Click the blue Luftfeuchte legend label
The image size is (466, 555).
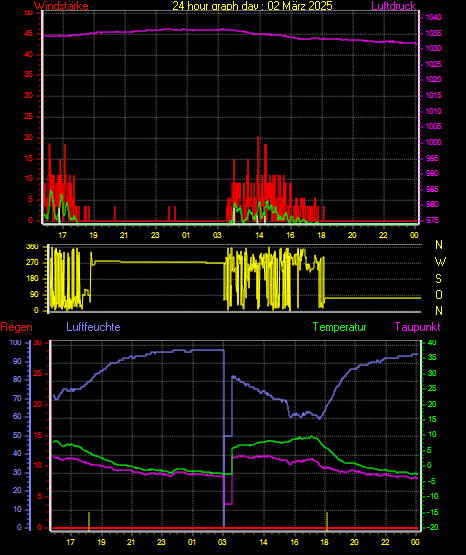(93, 327)
